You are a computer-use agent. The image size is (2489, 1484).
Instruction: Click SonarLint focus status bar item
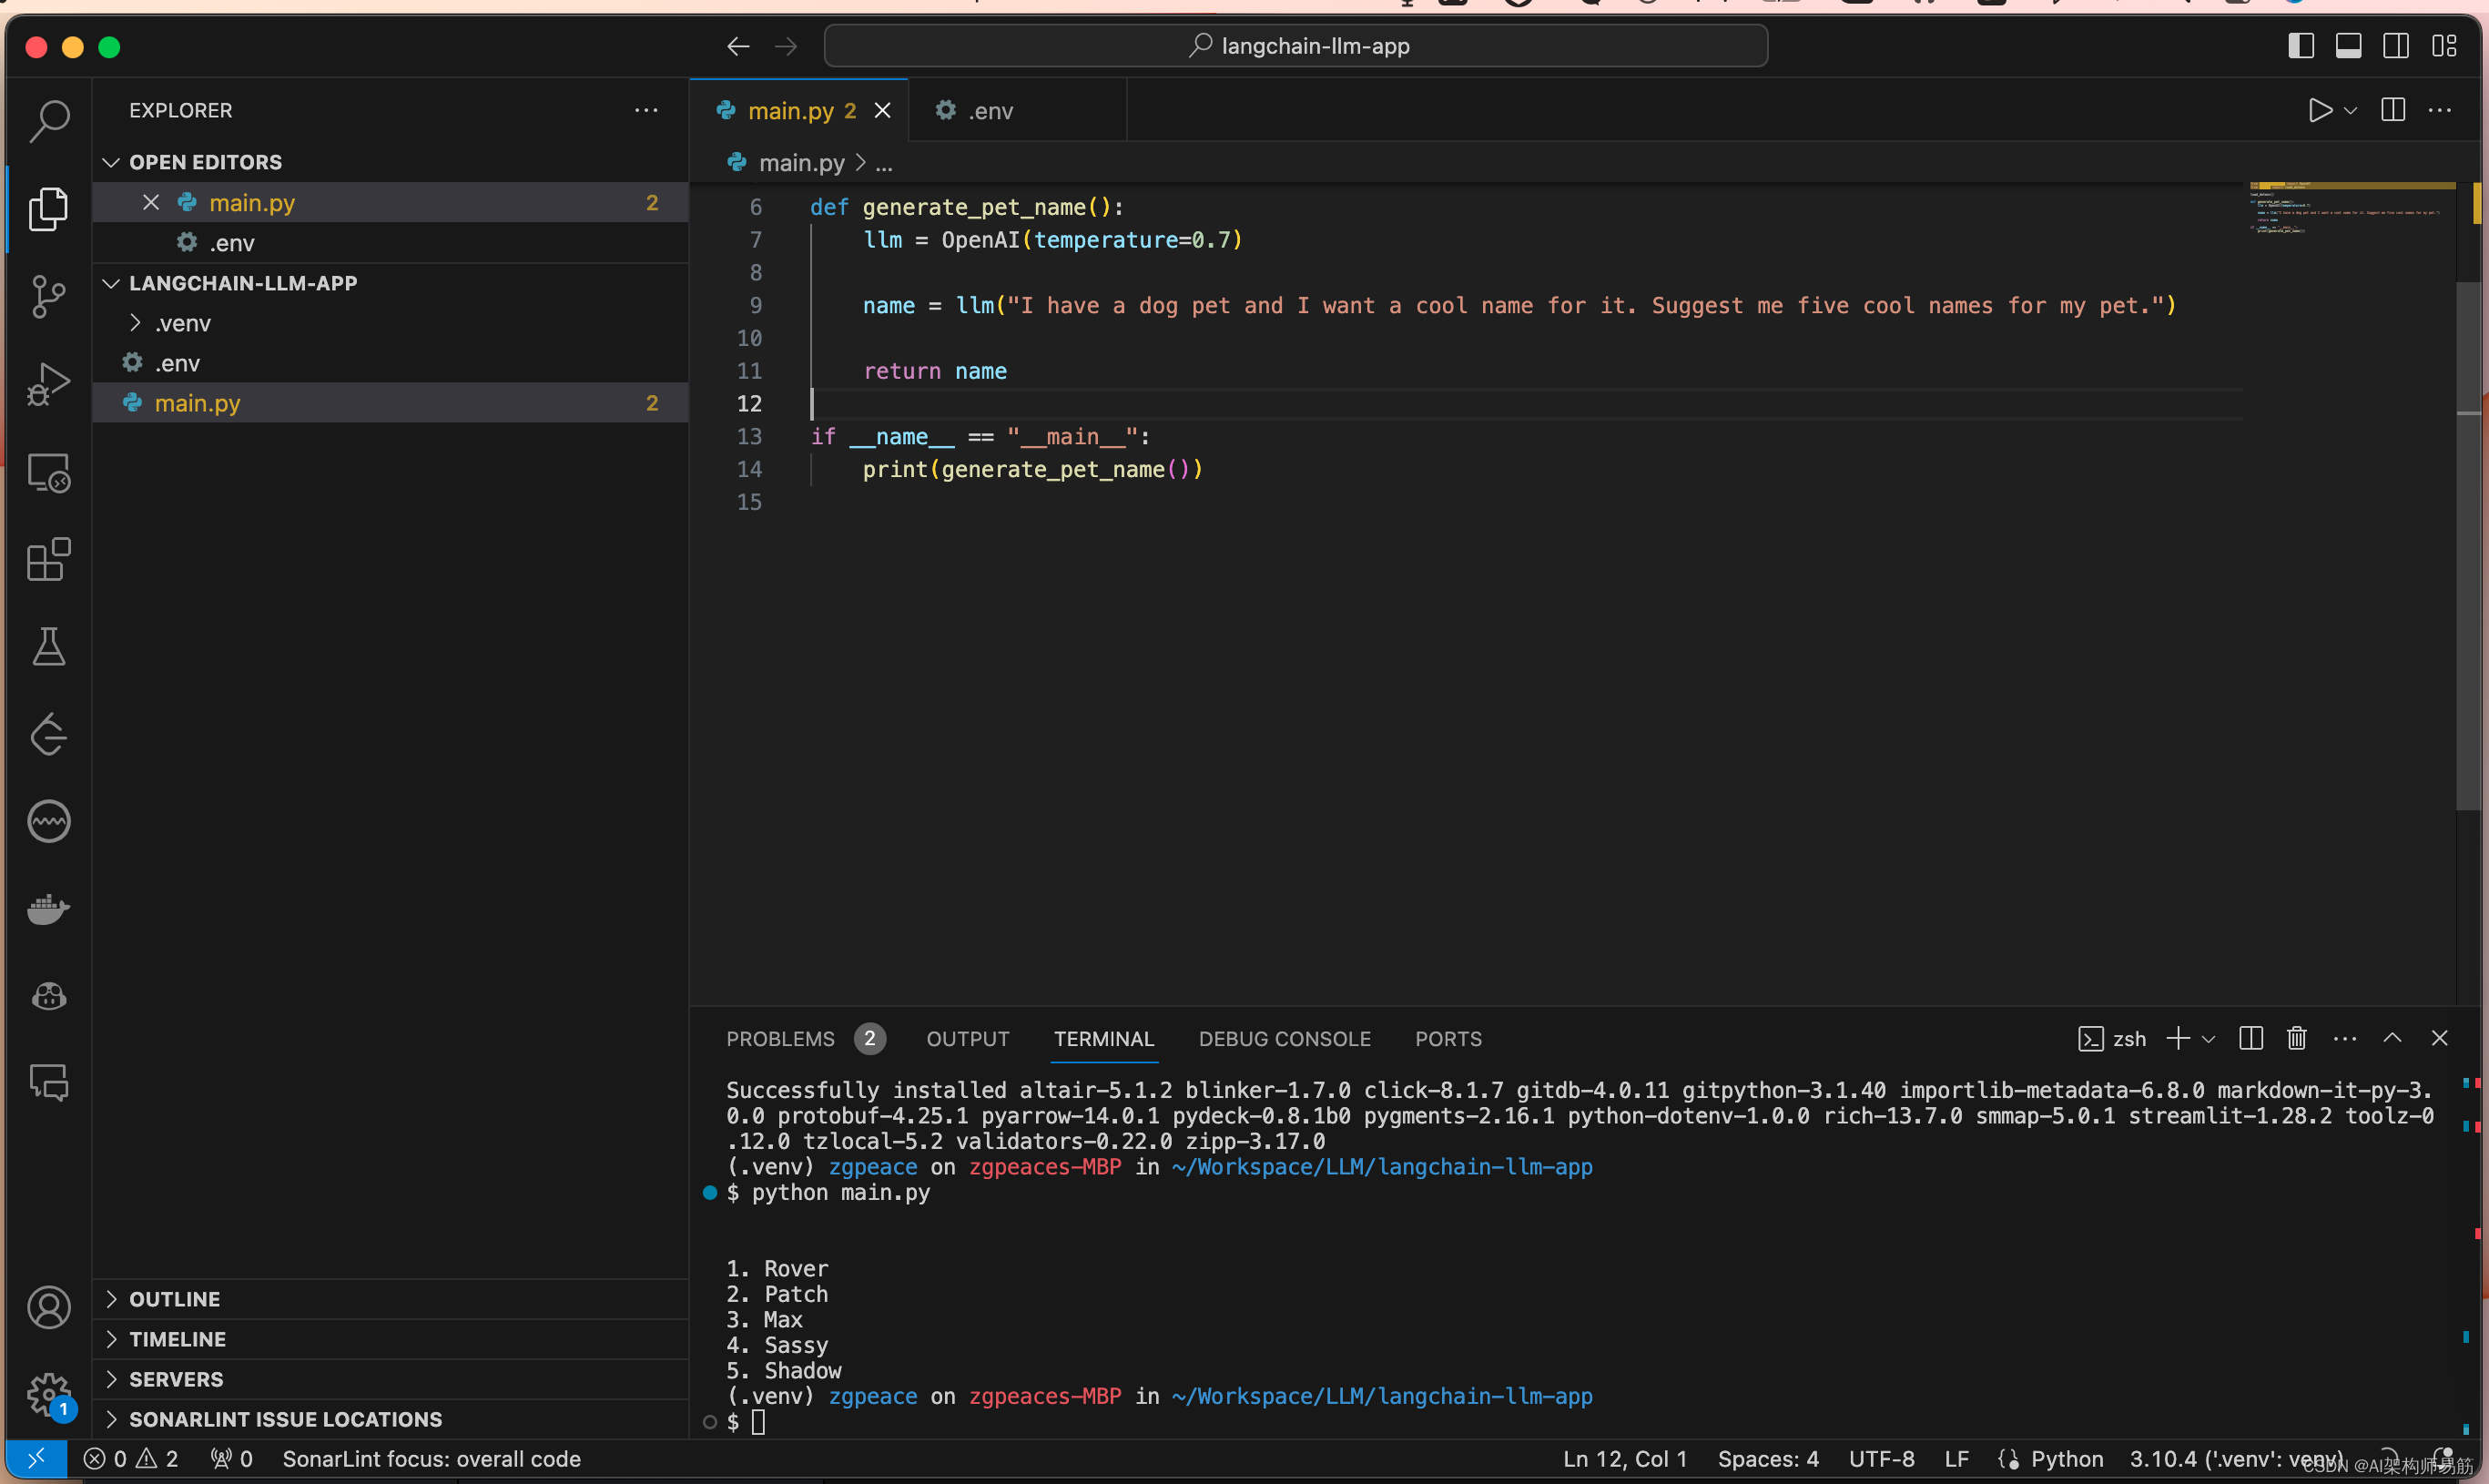[431, 1458]
